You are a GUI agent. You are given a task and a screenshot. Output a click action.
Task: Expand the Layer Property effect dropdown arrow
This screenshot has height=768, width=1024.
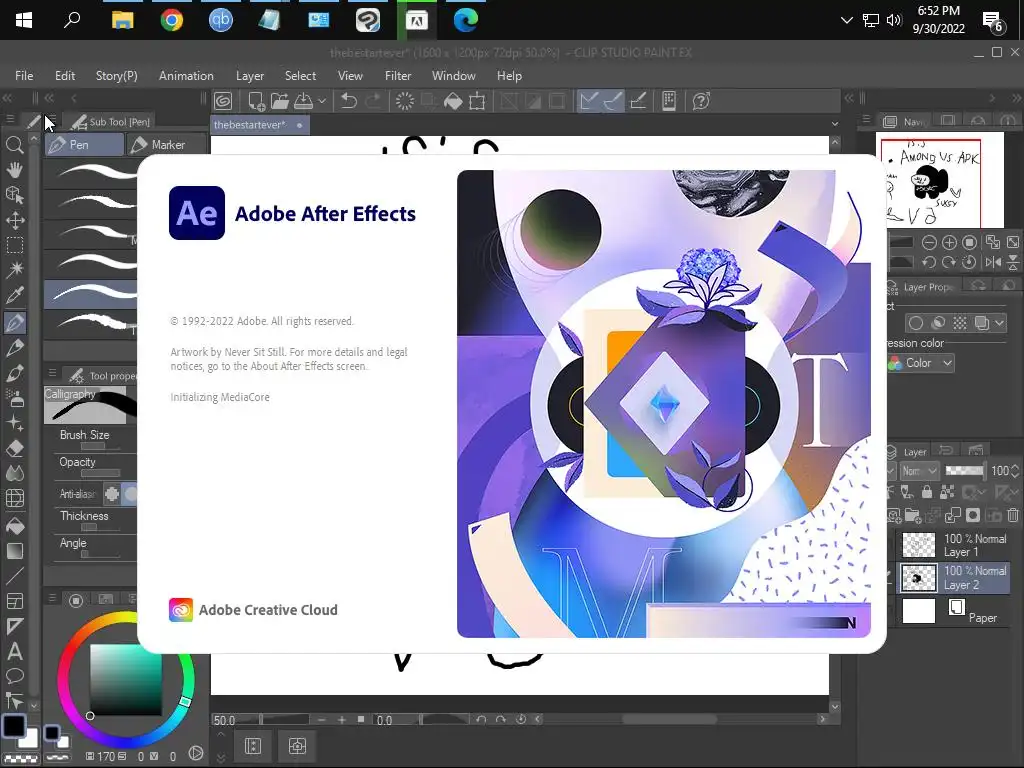point(999,323)
